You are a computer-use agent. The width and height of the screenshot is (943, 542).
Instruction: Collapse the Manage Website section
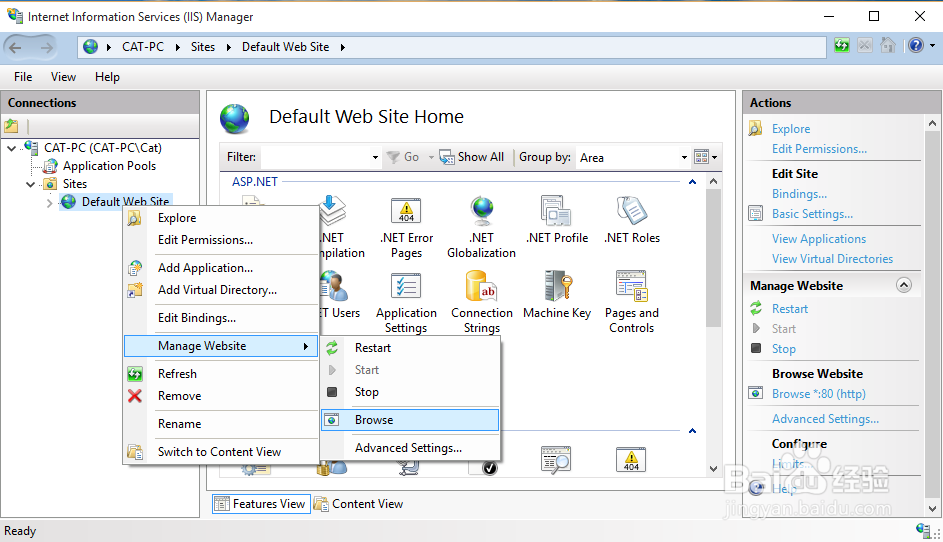tap(903, 285)
